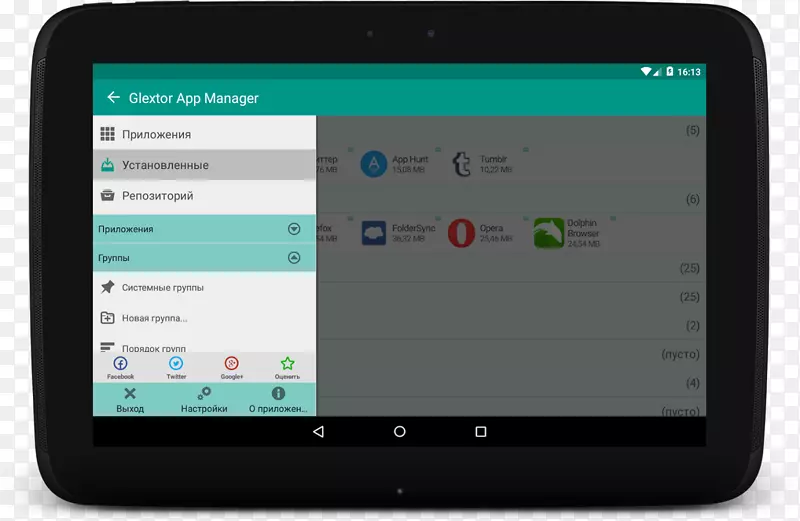Tap the battery status icon

[669, 71]
